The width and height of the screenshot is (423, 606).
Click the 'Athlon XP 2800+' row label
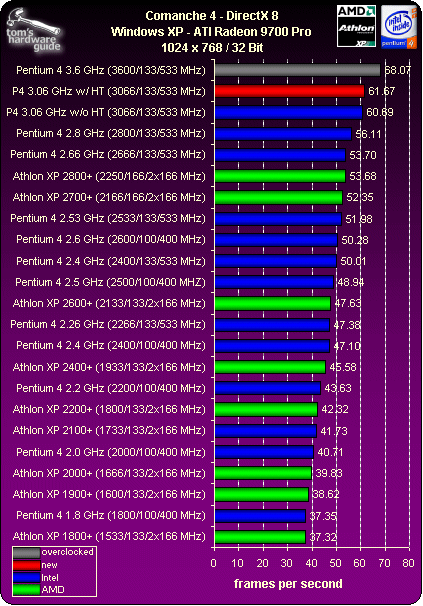pos(109,176)
